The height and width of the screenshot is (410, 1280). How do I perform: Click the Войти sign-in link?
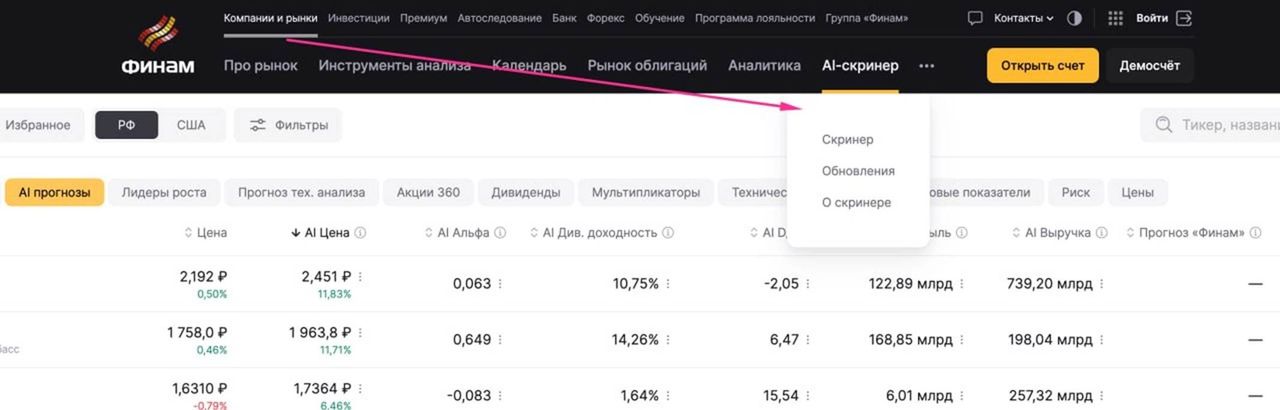click(x=1152, y=18)
